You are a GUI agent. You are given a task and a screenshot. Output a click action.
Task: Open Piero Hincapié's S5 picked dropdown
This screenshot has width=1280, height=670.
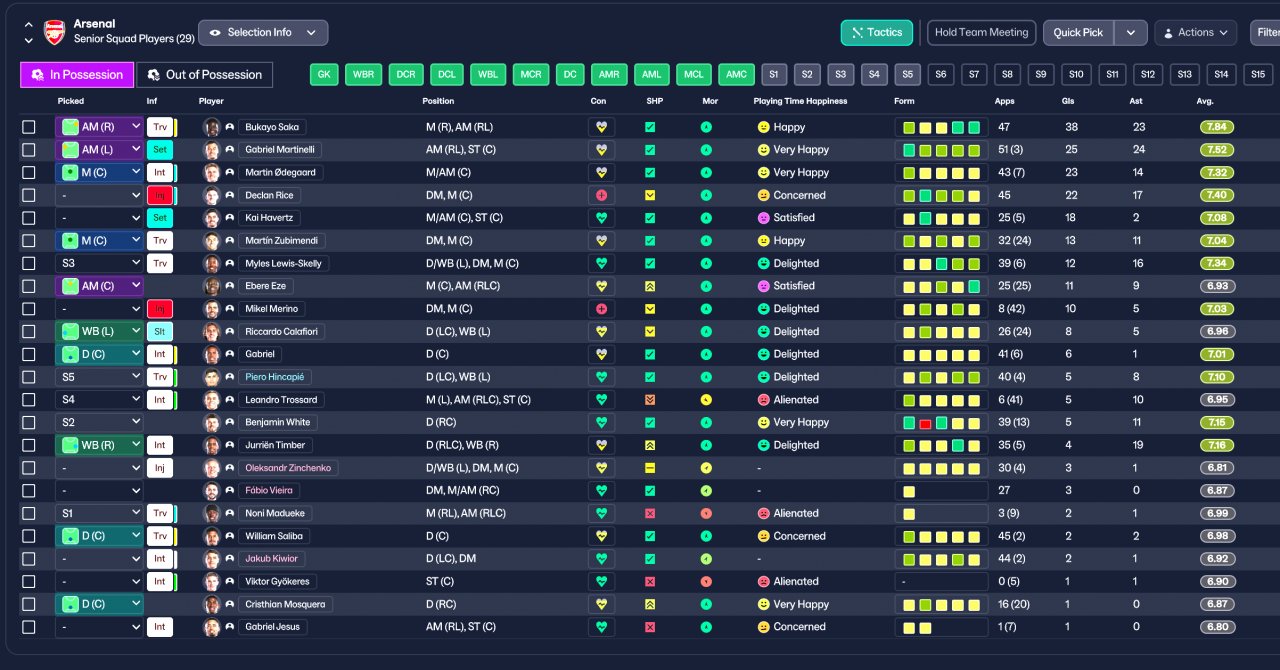coord(99,377)
